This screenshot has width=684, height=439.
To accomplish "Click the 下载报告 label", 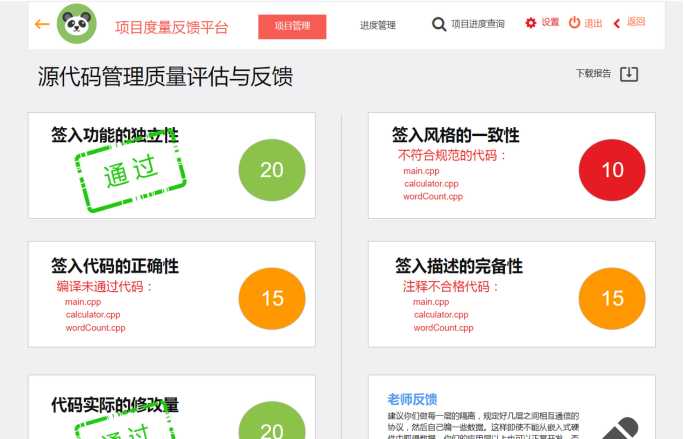I will pos(593,73).
